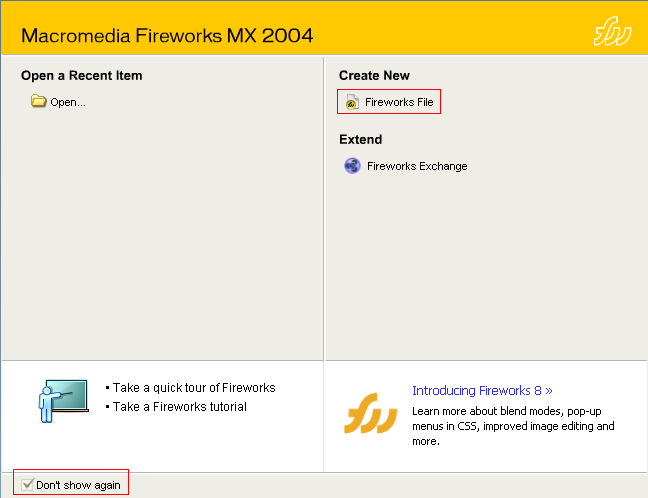
Task: Click the Extend section heading
Action: pyautogui.click(x=360, y=139)
